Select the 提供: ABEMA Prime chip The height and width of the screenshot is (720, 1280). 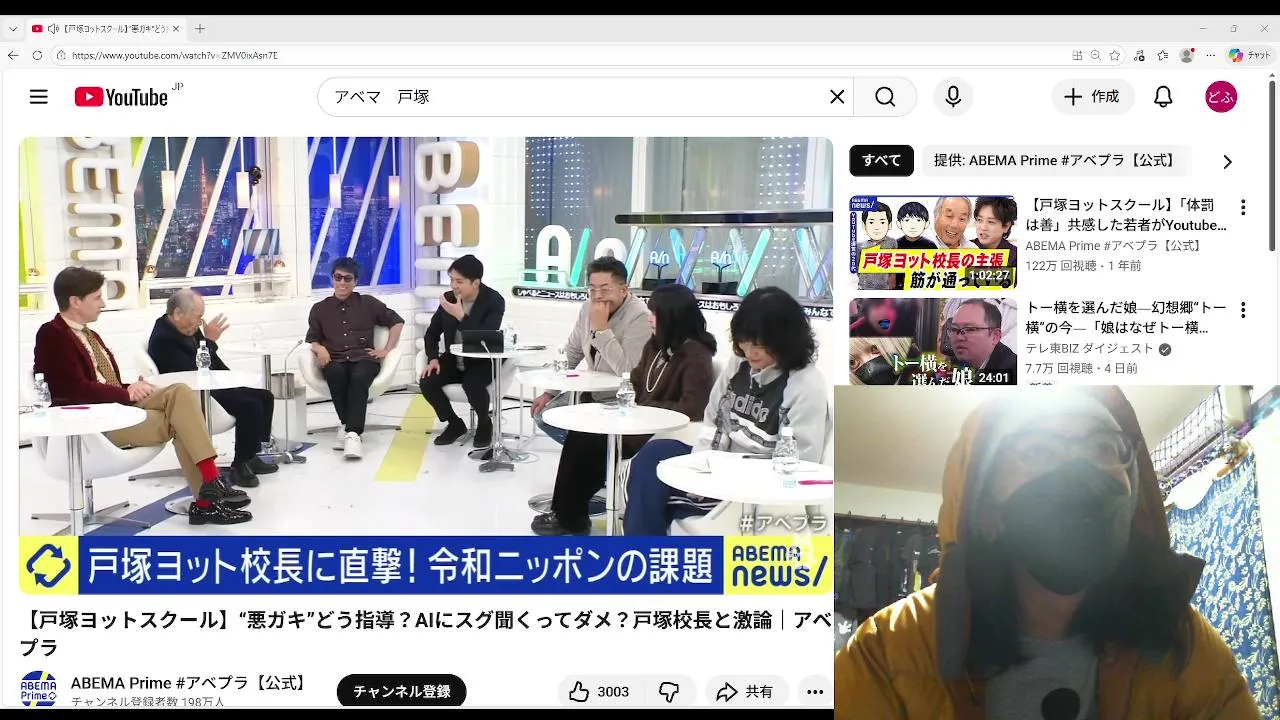(1054, 160)
